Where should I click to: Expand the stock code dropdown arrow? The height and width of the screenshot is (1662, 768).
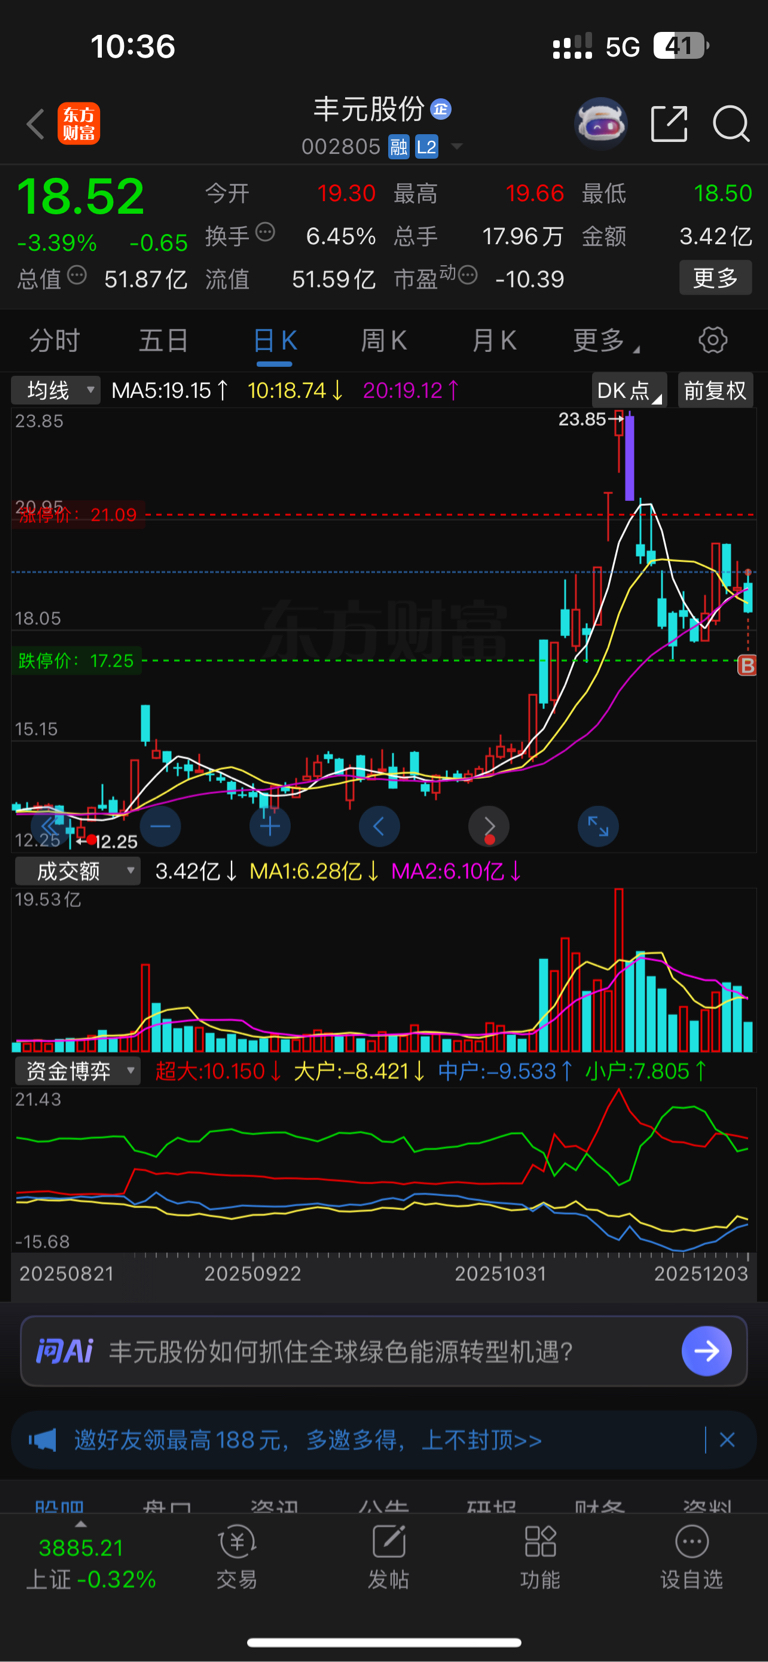coord(457,147)
